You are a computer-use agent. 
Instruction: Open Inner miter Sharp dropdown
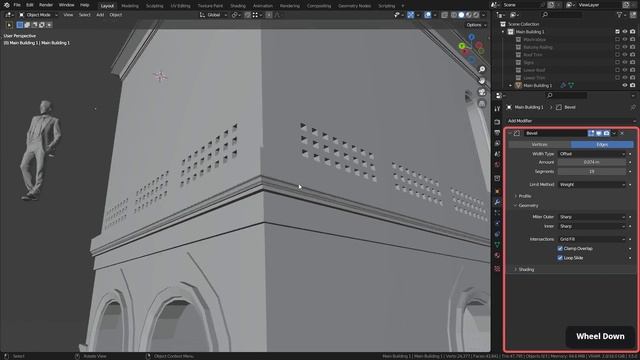591,226
